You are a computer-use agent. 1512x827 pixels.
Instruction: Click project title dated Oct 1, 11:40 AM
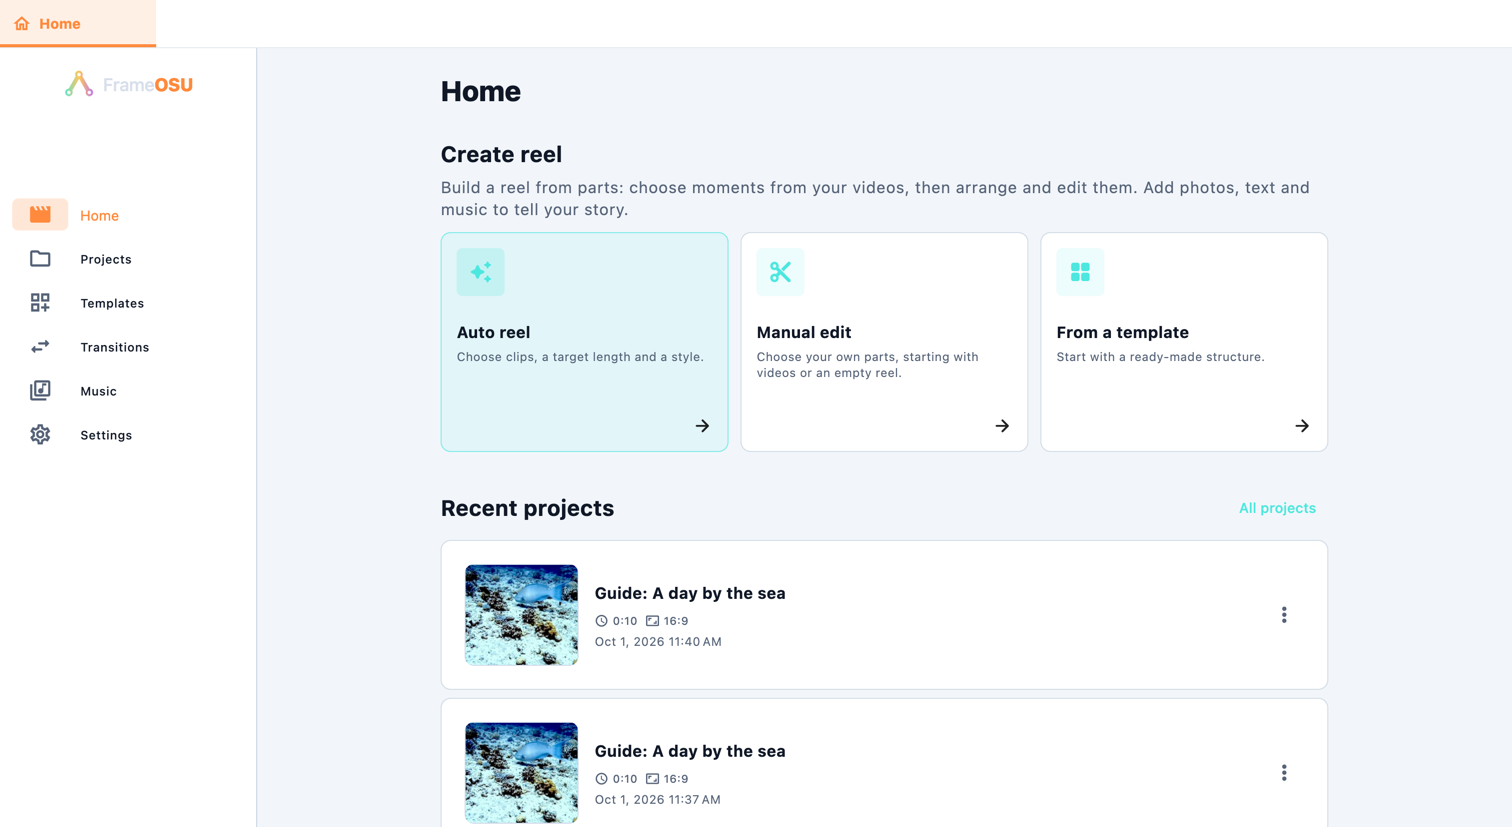click(x=690, y=593)
